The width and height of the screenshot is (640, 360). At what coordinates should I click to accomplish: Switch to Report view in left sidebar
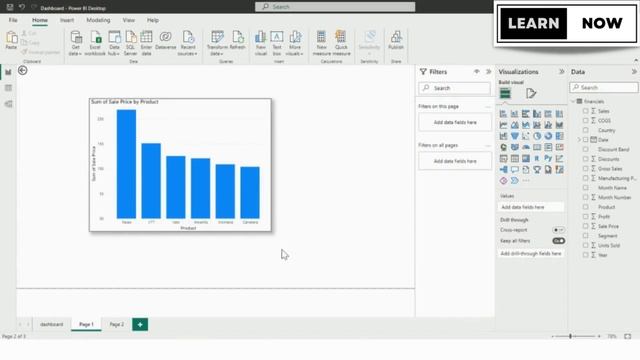click(x=8, y=72)
